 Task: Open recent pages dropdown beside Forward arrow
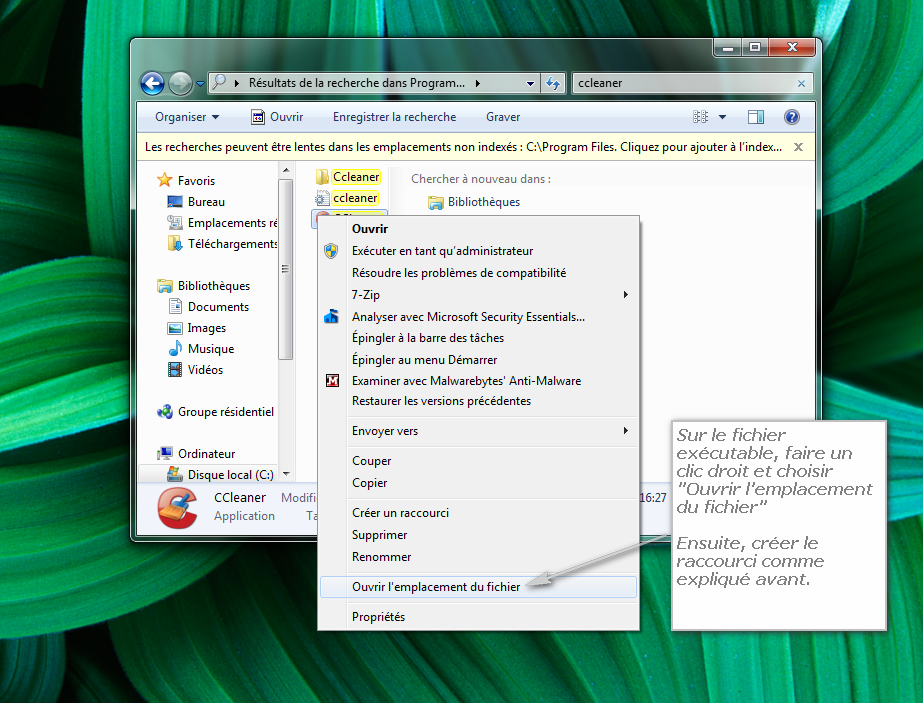pyautogui.click(x=200, y=84)
